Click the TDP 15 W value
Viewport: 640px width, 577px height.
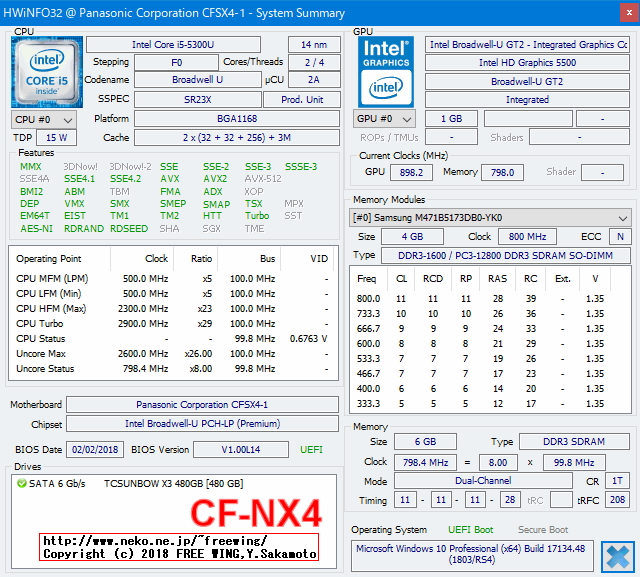[x=56, y=138]
